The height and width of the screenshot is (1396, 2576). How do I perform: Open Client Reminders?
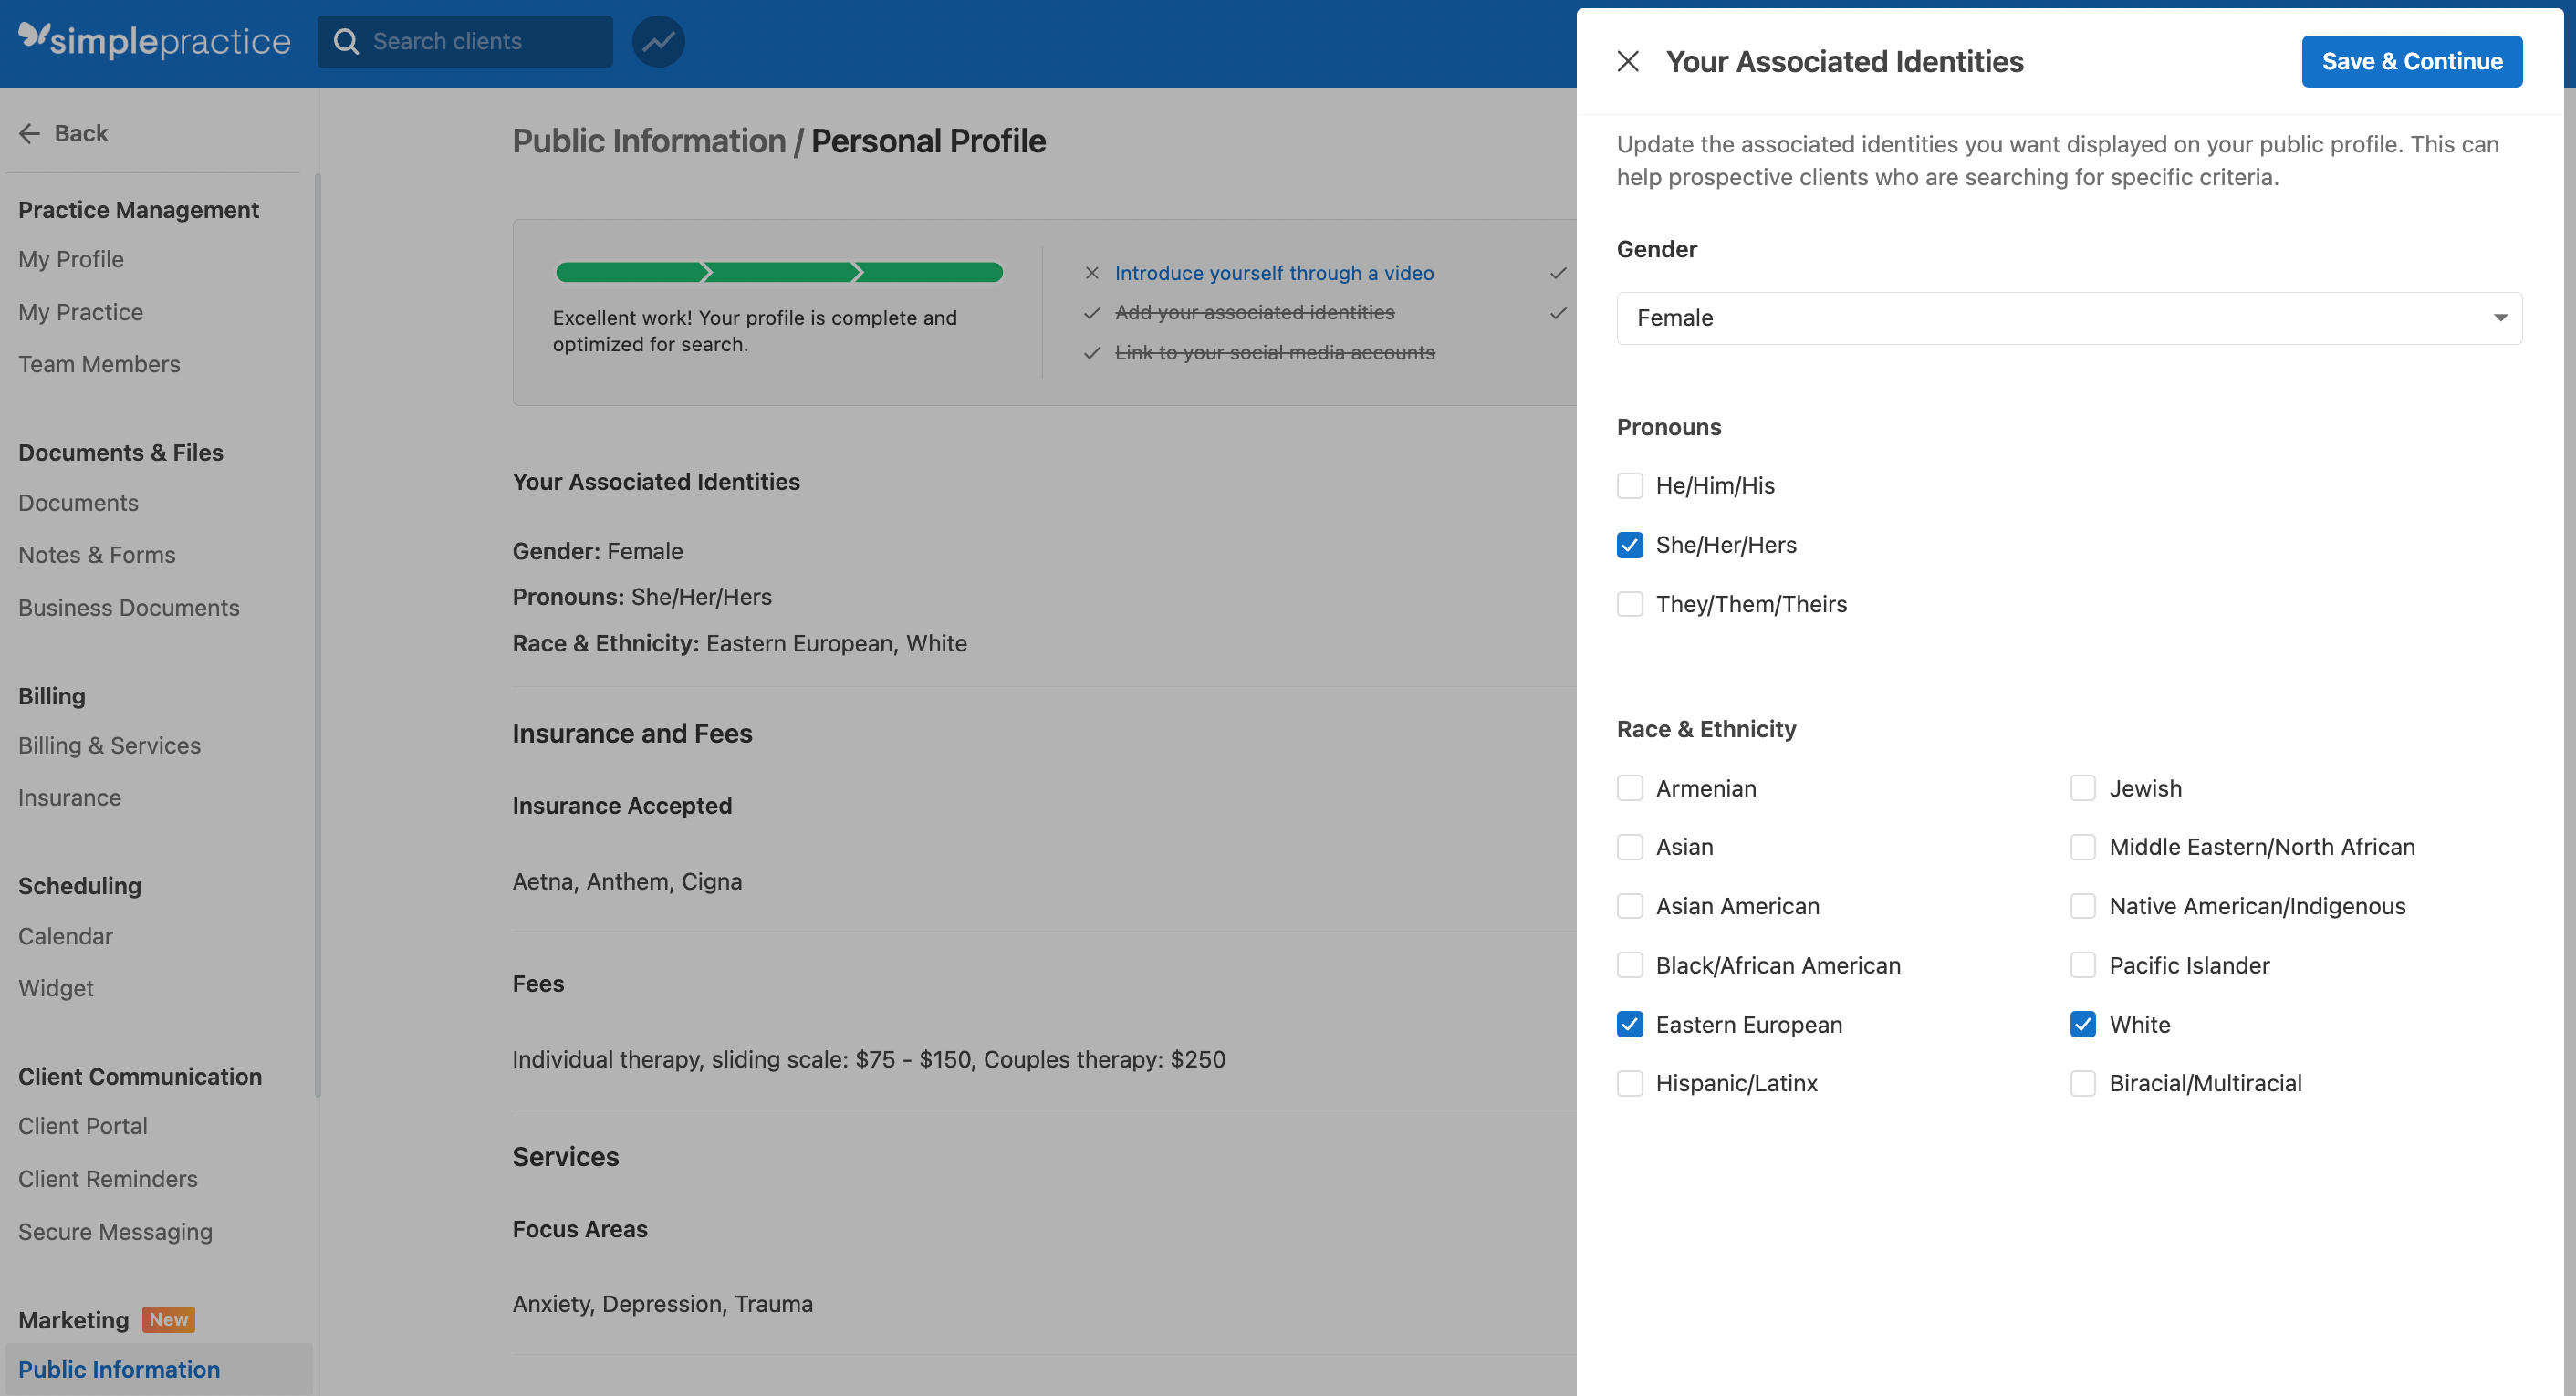coord(108,1179)
